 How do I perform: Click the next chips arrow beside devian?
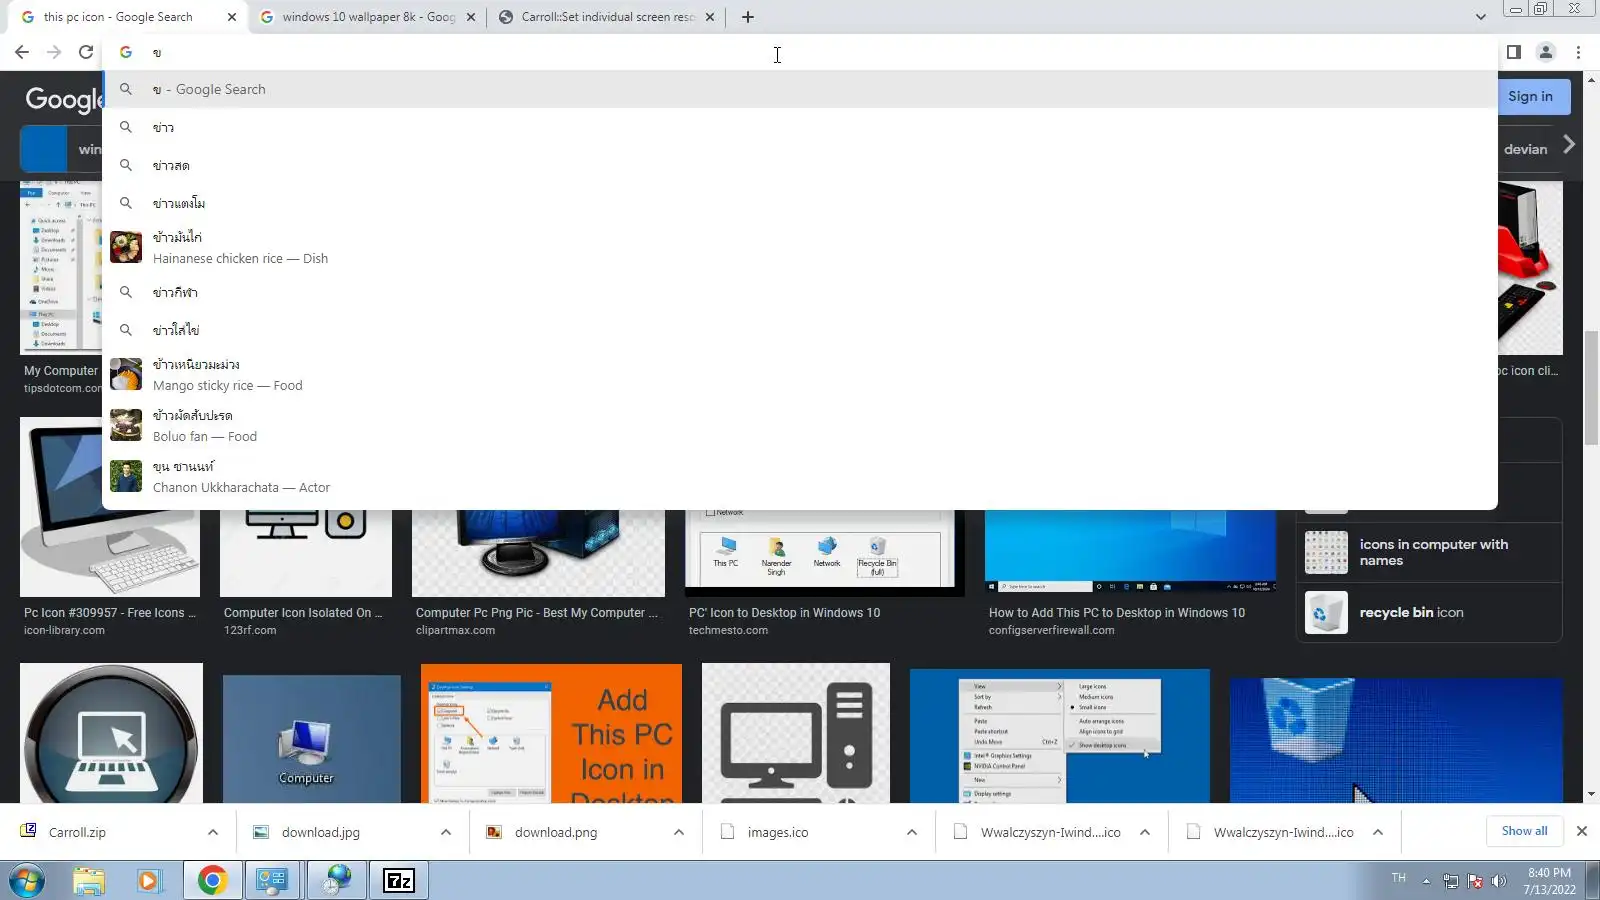click(x=1569, y=145)
